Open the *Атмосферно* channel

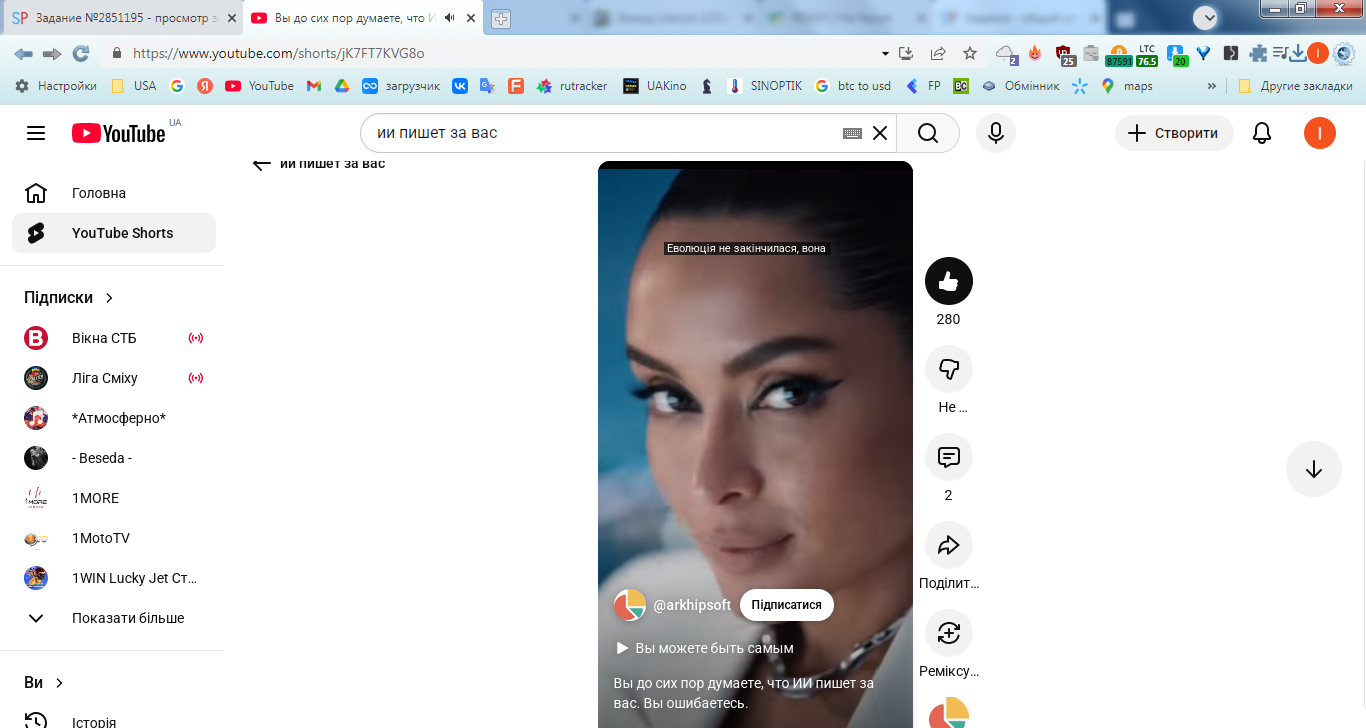(114, 418)
